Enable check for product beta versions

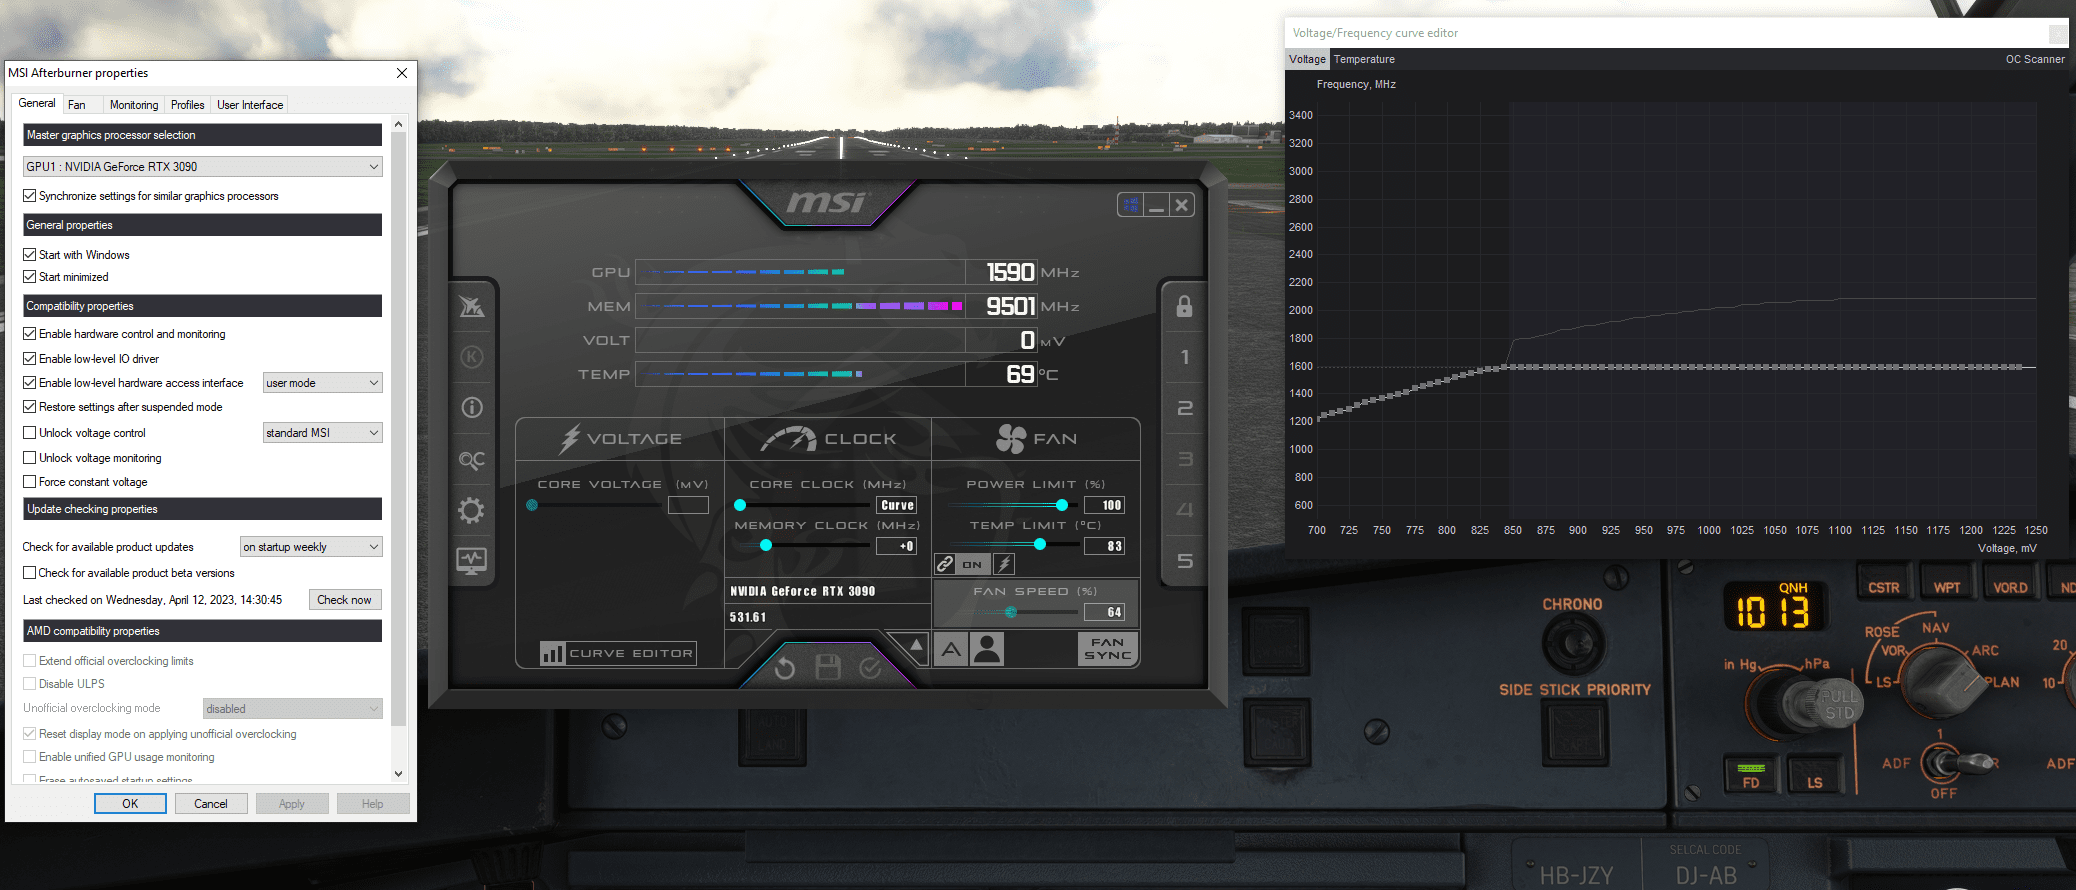(30, 573)
